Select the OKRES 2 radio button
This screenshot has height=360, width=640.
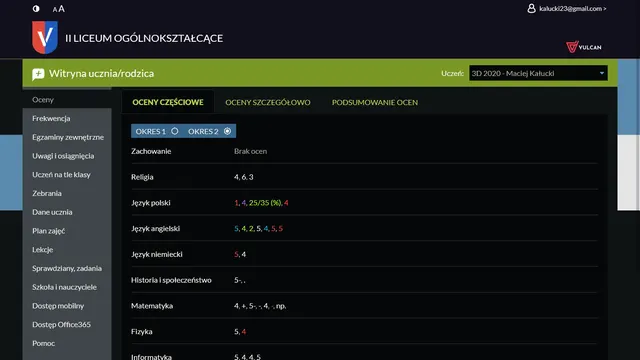(x=227, y=131)
